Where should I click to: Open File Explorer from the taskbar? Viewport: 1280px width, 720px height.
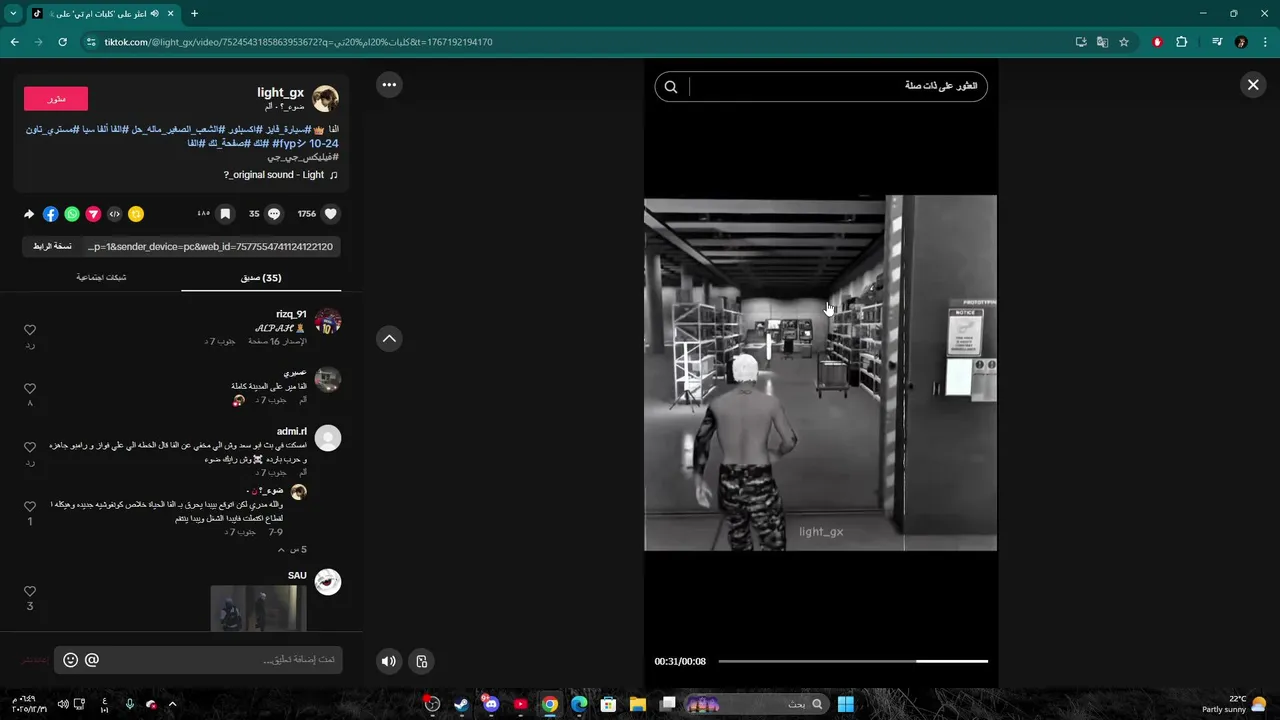point(637,704)
